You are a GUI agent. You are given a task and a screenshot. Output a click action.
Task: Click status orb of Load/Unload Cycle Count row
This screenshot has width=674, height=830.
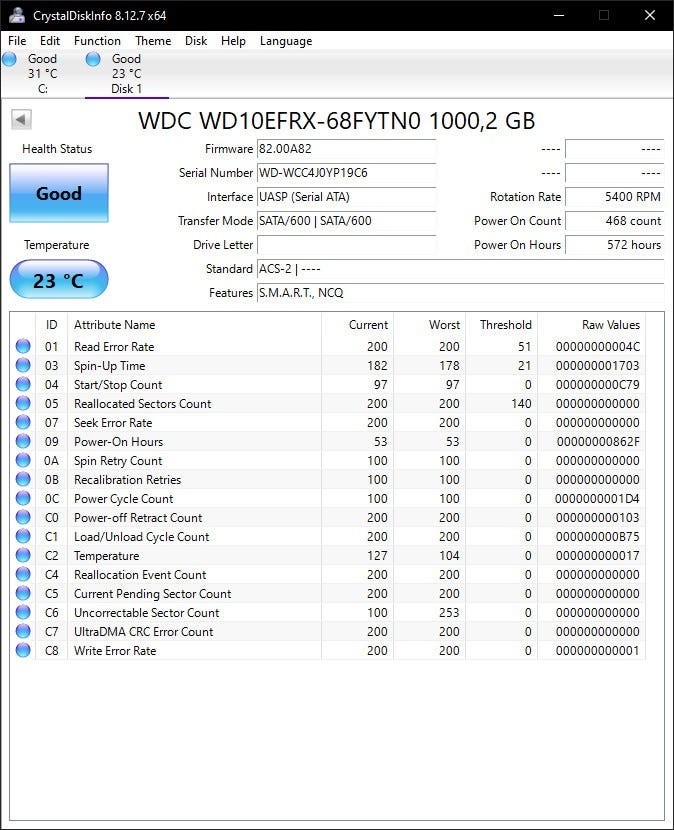[x=23, y=537]
